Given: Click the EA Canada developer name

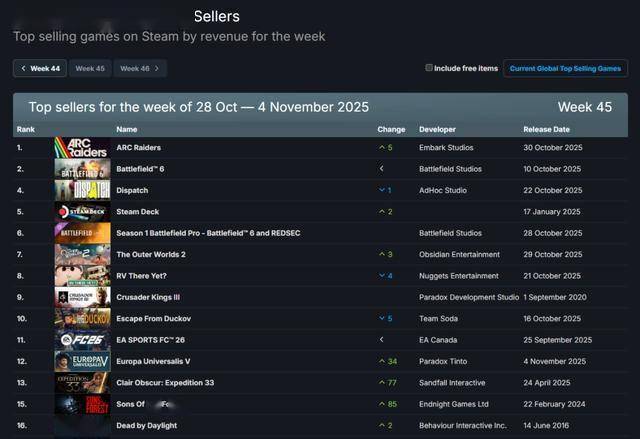Looking at the screenshot, I should click(438, 340).
